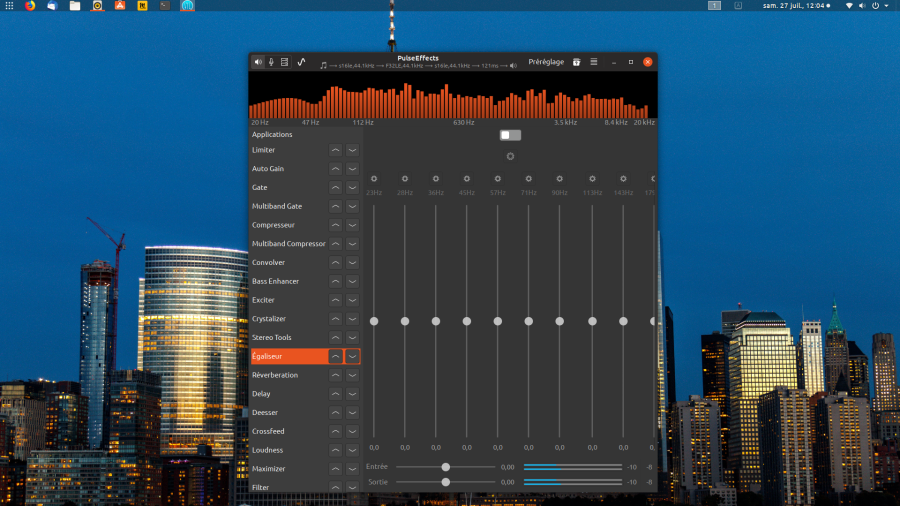
Task: Open settings gear for 71Hz band
Action: [529, 179]
